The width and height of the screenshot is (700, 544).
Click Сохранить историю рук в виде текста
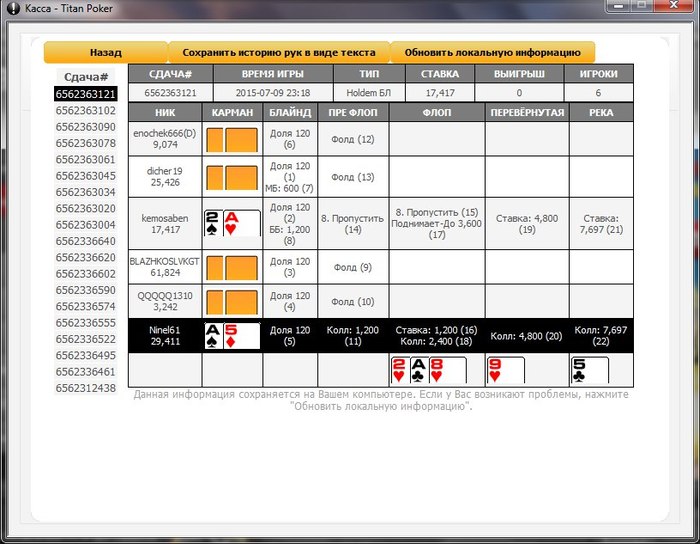coord(279,53)
